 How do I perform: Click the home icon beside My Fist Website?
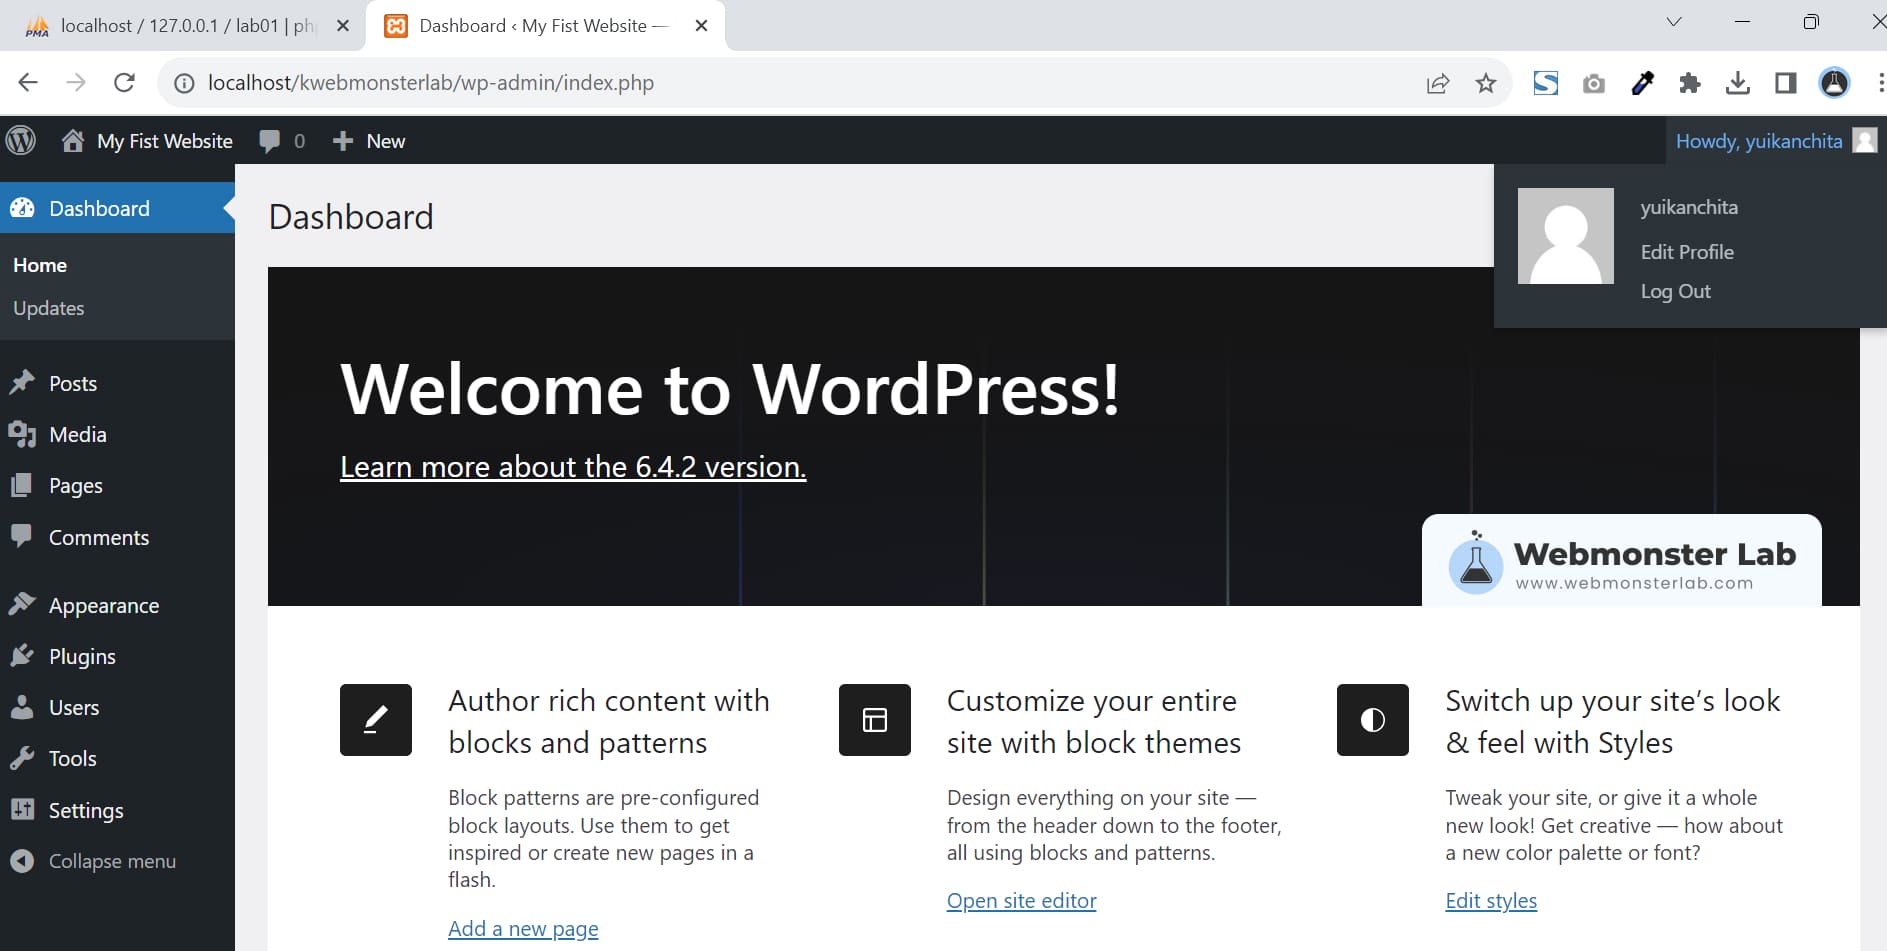(x=72, y=141)
